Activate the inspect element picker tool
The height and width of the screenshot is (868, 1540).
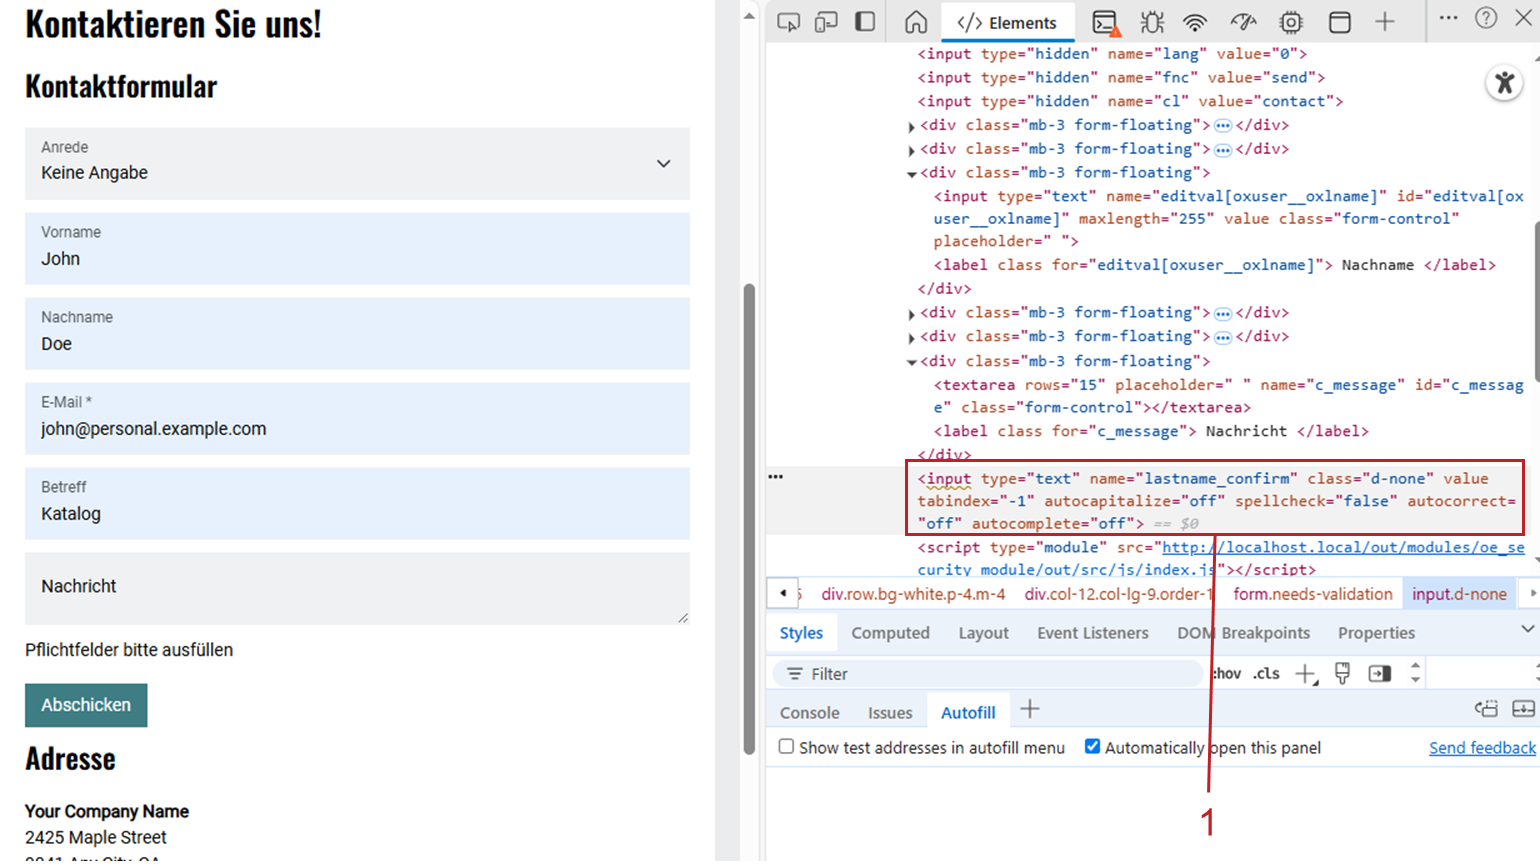[x=788, y=22]
